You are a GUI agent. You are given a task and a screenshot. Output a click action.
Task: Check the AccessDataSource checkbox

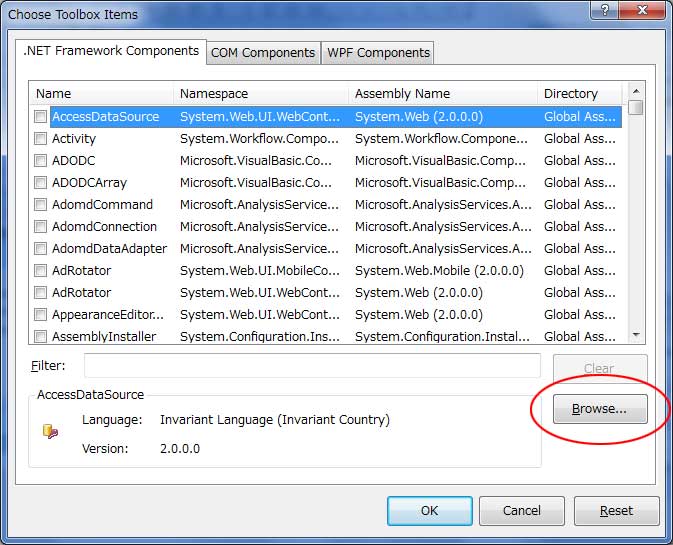tap(40, 116)
